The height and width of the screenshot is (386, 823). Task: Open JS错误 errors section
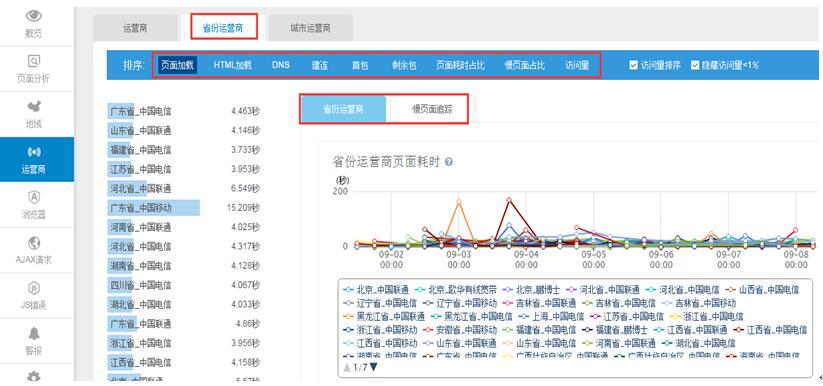click(34, 295)
